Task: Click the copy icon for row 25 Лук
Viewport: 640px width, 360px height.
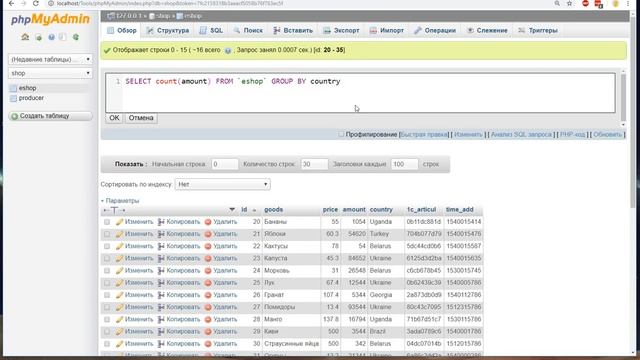Action: (x=161, y=283)
